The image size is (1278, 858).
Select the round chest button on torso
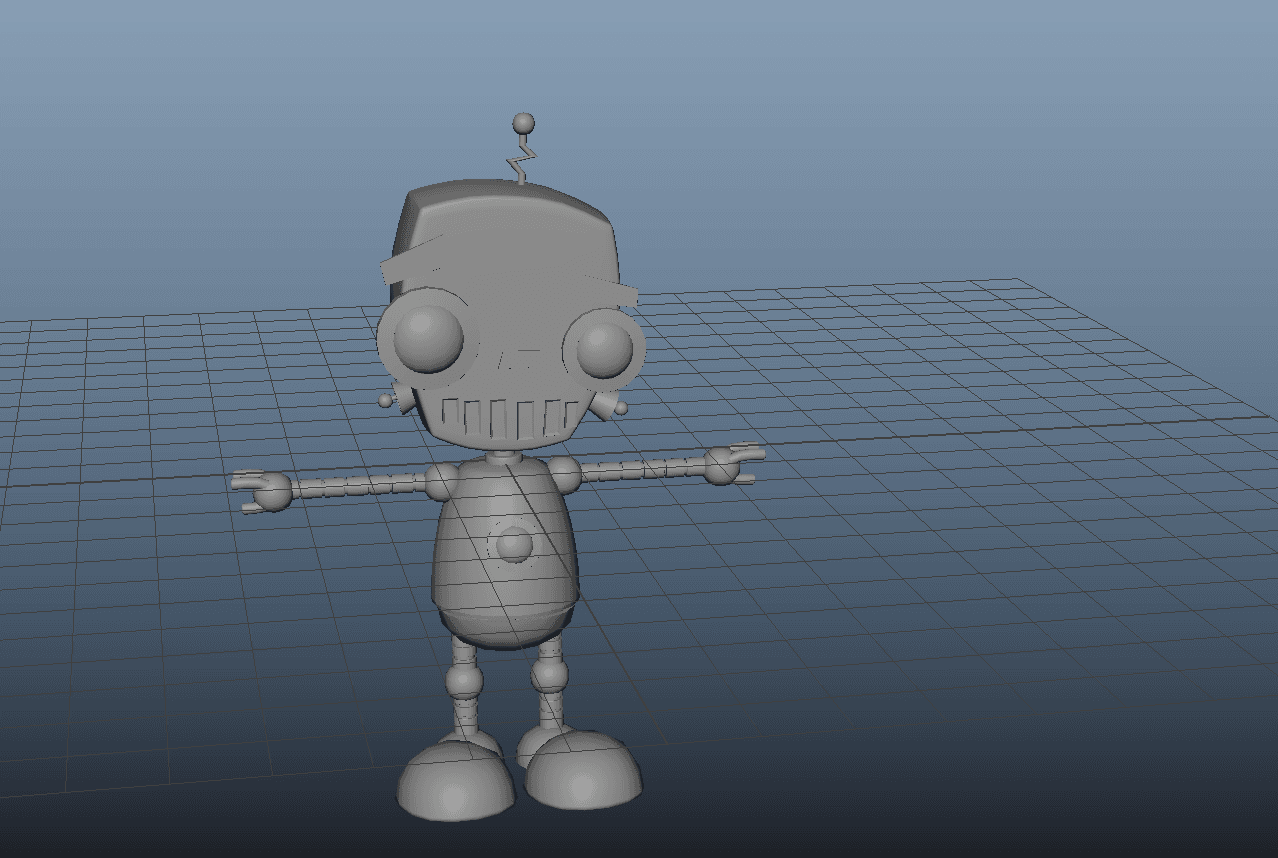click(x=515, y=545)
